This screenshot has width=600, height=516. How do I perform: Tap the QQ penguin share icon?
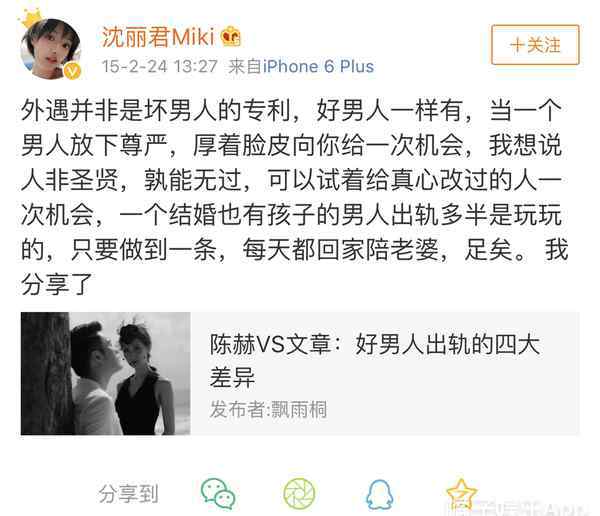pos(379,495)
